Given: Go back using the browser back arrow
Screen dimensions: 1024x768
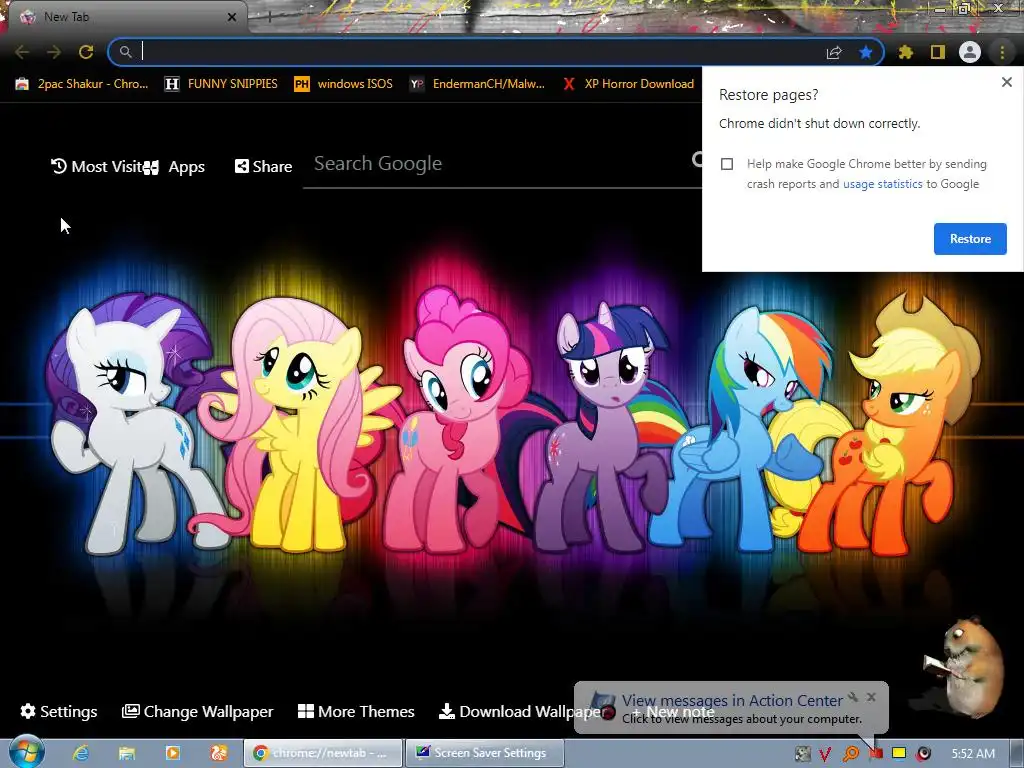Looking at the screenshot, I should pos(22,52).
